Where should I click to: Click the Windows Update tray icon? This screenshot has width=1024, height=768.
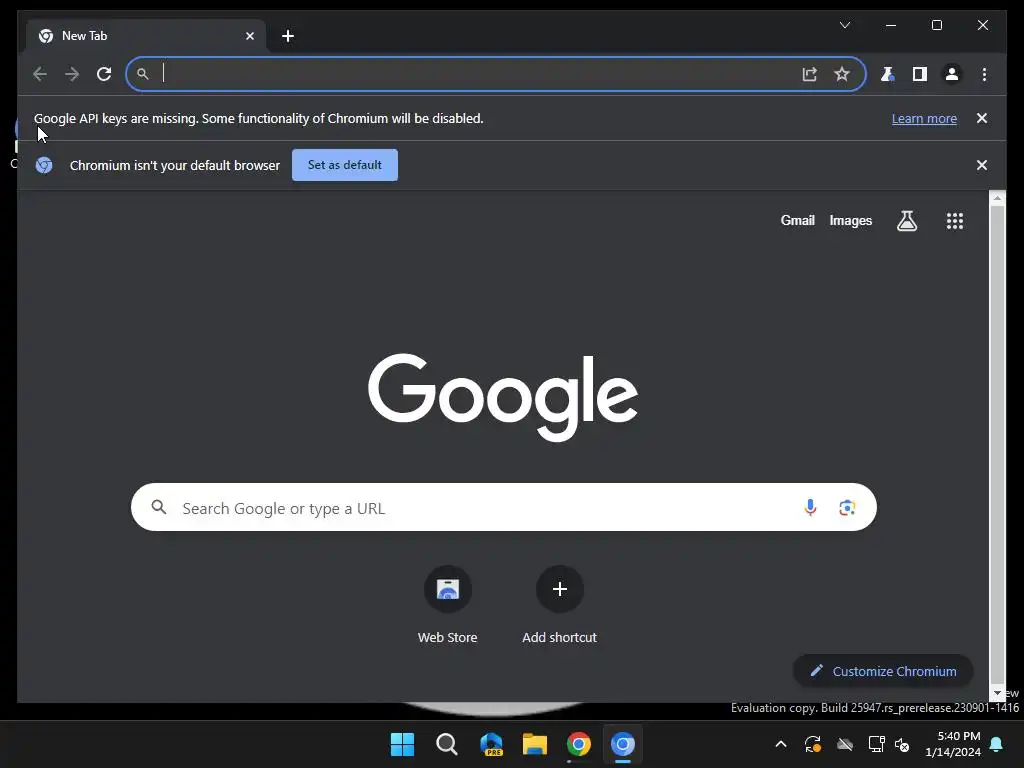coord(812,744)
